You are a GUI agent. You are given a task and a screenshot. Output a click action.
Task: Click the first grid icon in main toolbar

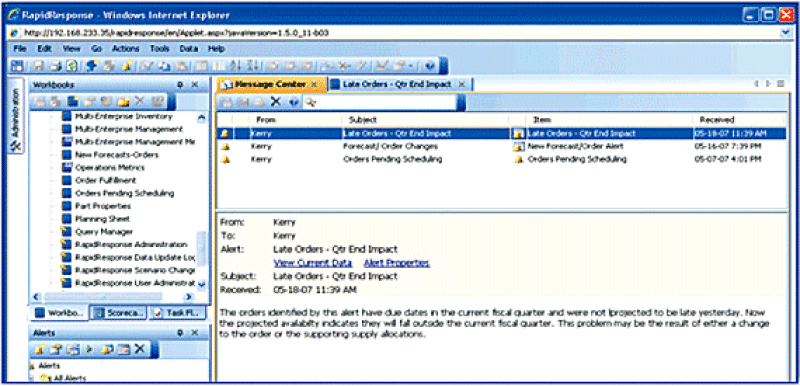[x=17, y=66]
